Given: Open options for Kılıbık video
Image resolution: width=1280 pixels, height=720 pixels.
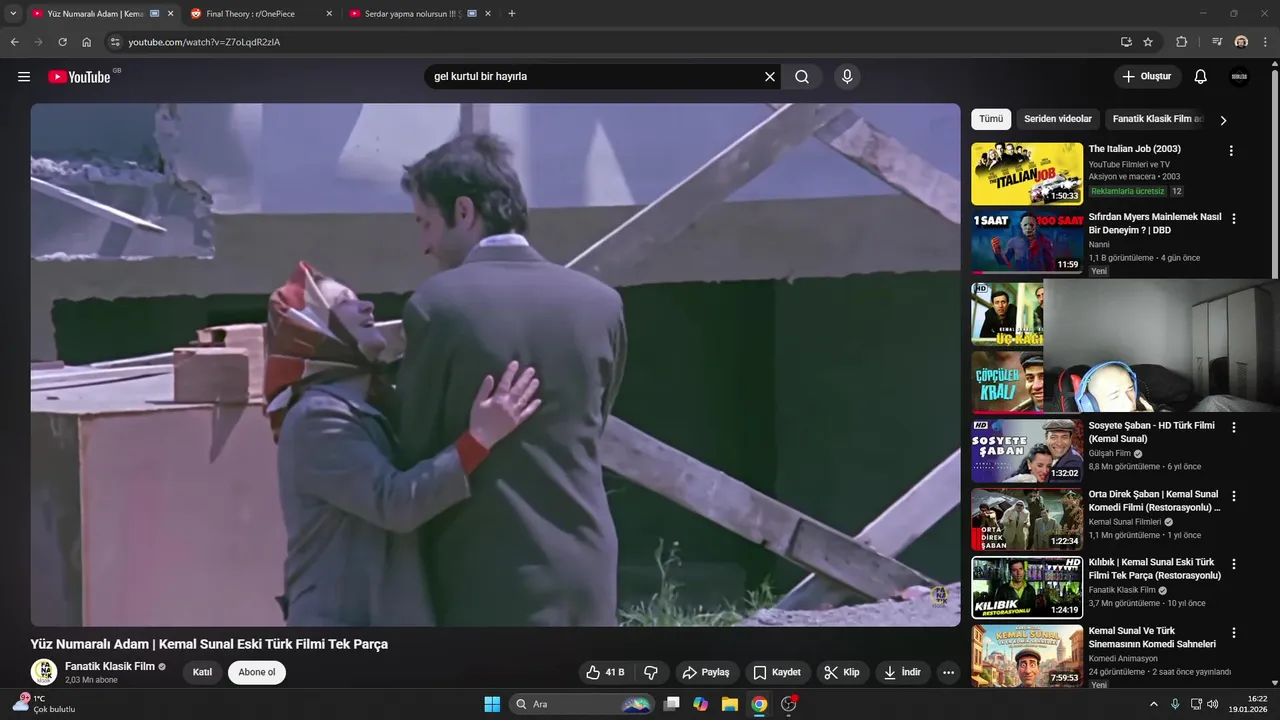Looking at the screenshot, I should (1234, 564).
